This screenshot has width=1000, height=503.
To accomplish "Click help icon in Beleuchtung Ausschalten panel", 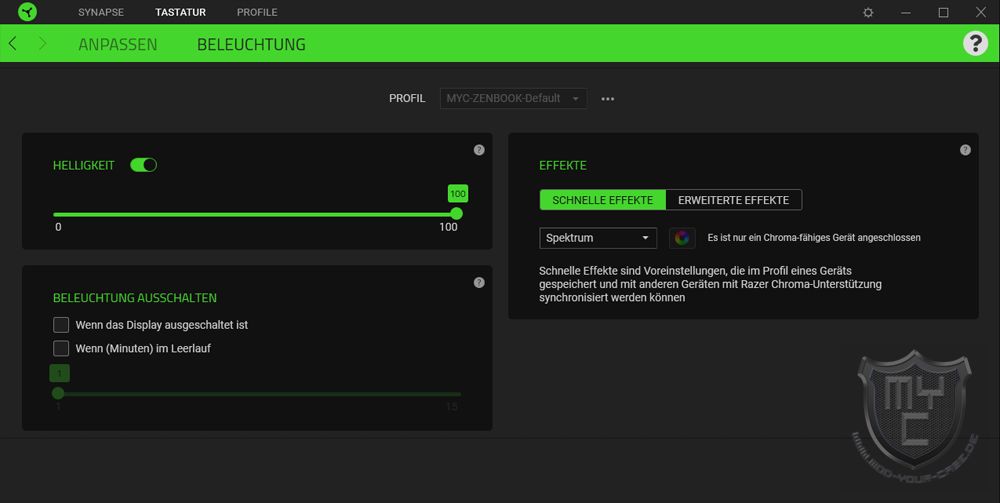I will point(479,282).
